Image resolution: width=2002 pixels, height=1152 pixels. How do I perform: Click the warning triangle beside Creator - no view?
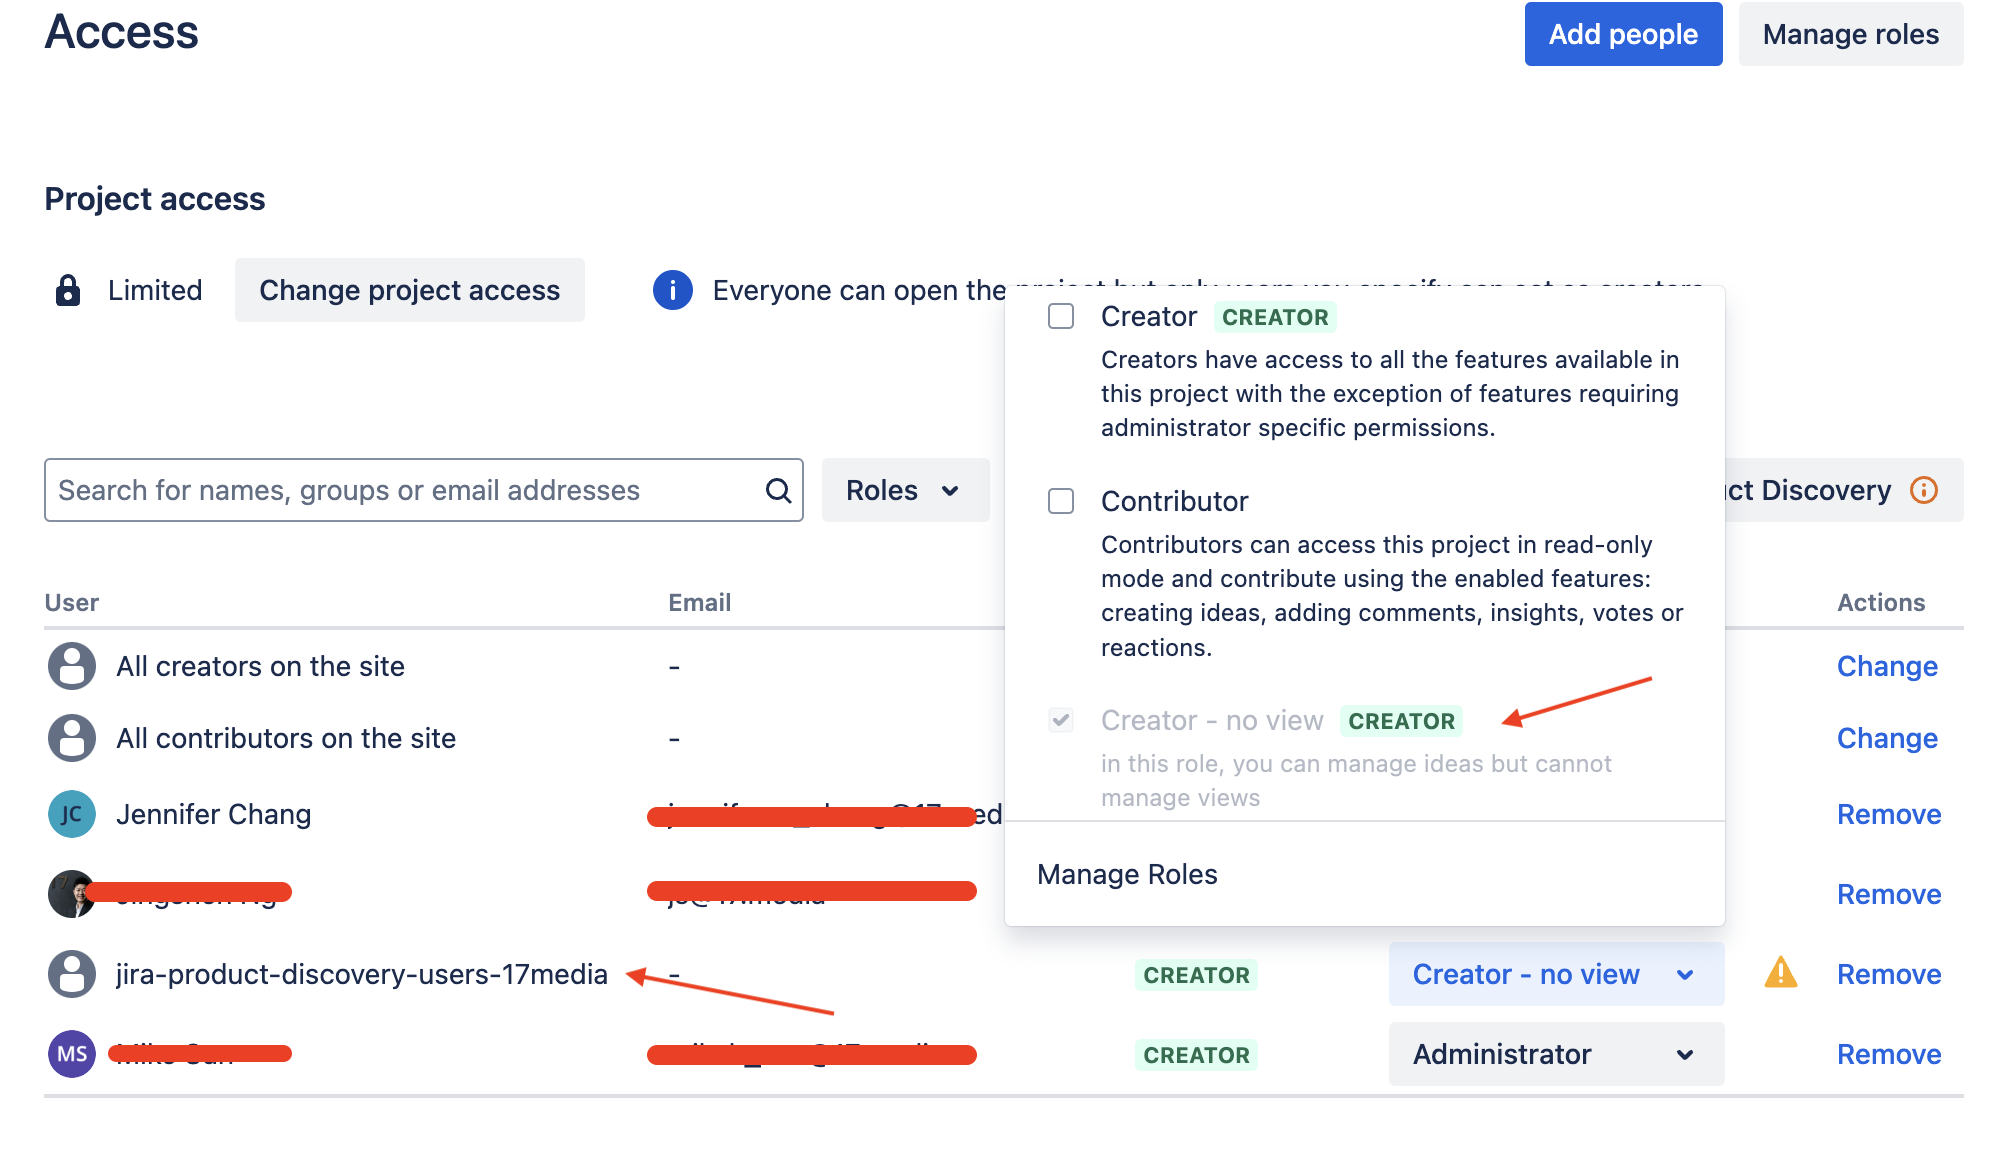(x=1779, y=974)
